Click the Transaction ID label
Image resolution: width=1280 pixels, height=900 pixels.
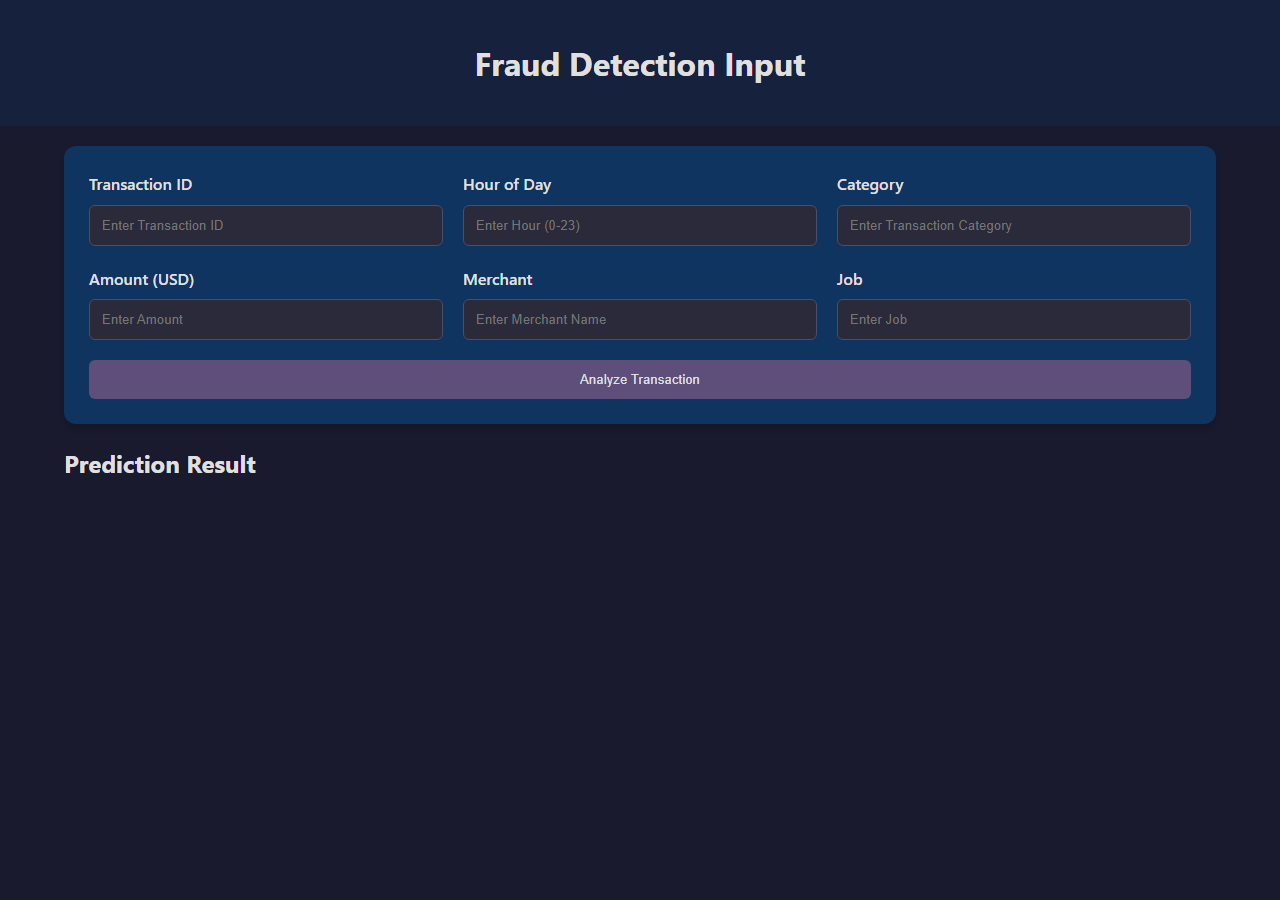pyautogui.click(x=141, y=185)
